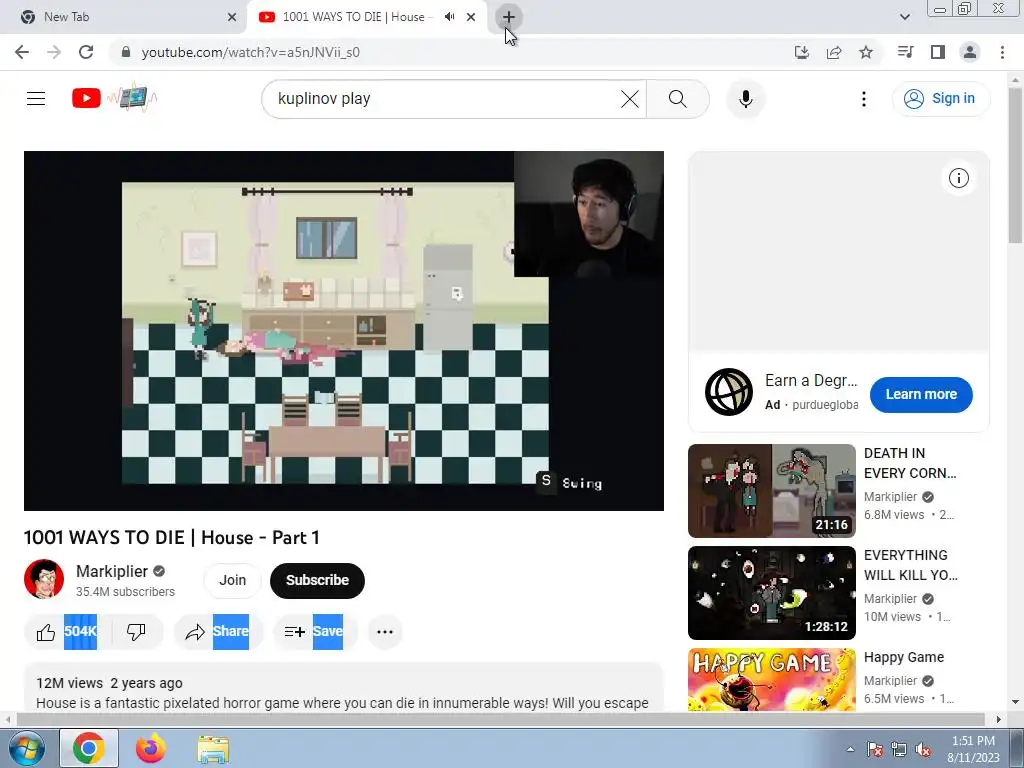Click the muted volume tray icon
This screenshot has width=1024, height=768.
pyautogui.click(x=923, y=749)
